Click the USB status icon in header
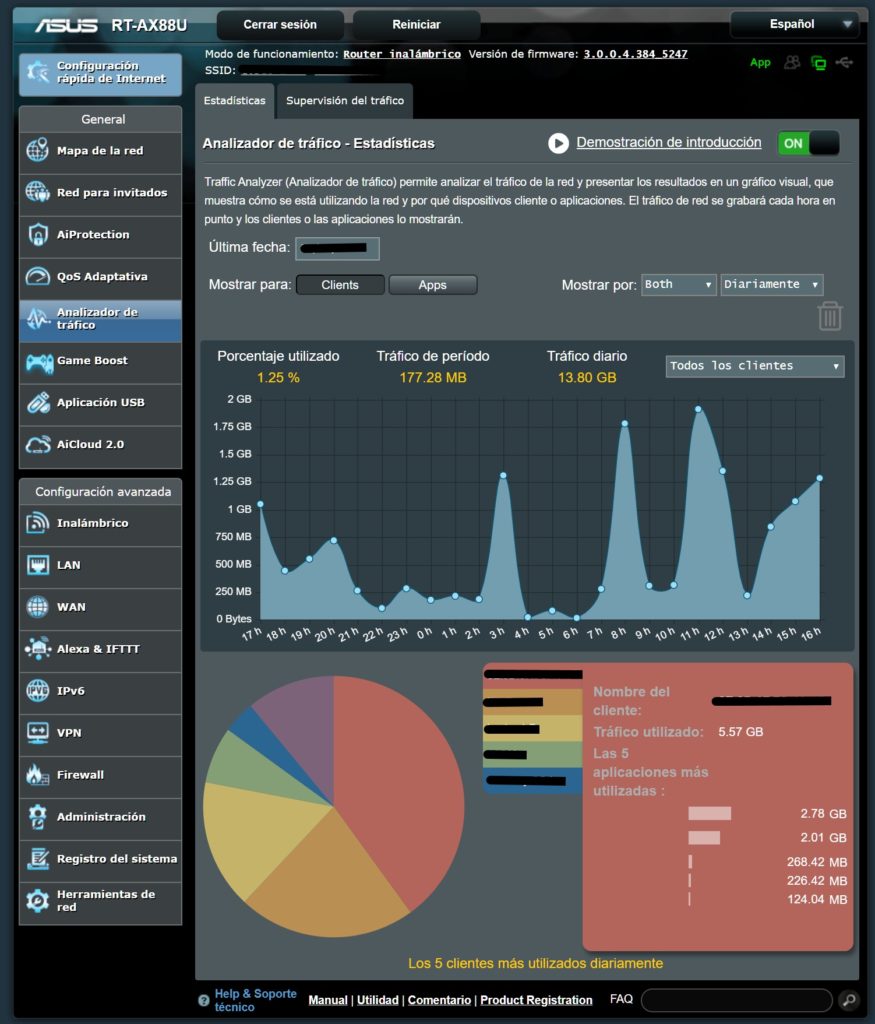The width and height of the screenshot is (875, 1024). 845,63
